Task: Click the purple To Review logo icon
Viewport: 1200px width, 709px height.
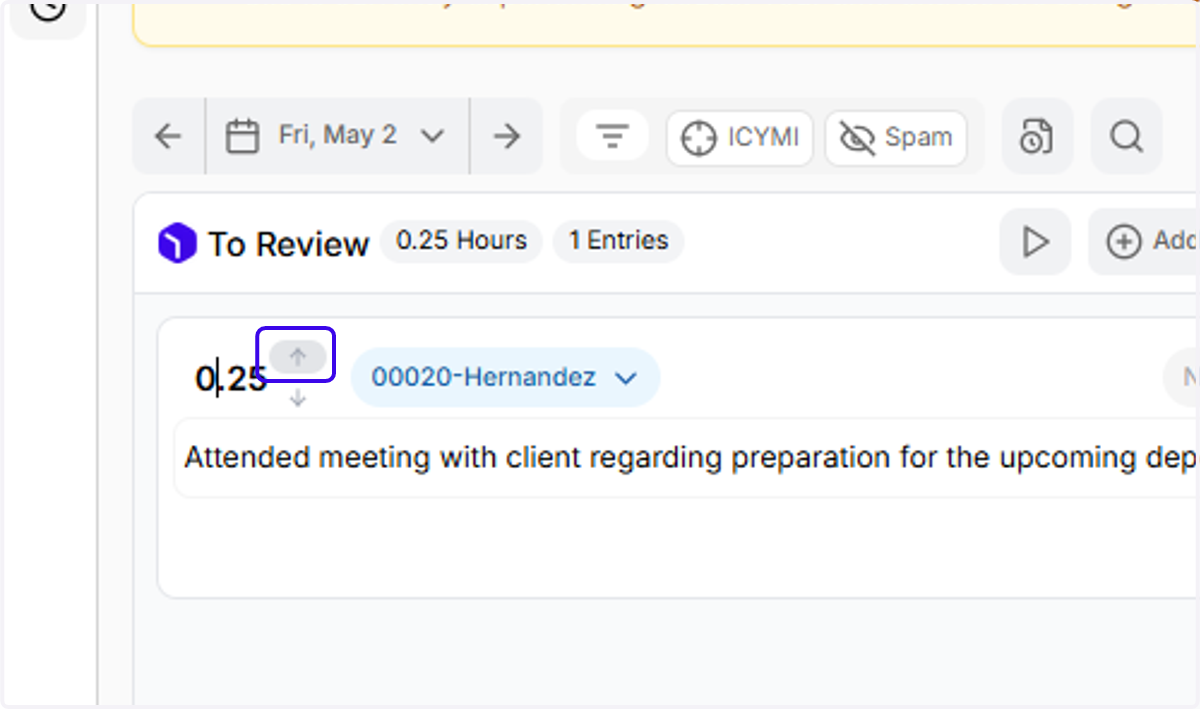Action: [x=177, y=244]
